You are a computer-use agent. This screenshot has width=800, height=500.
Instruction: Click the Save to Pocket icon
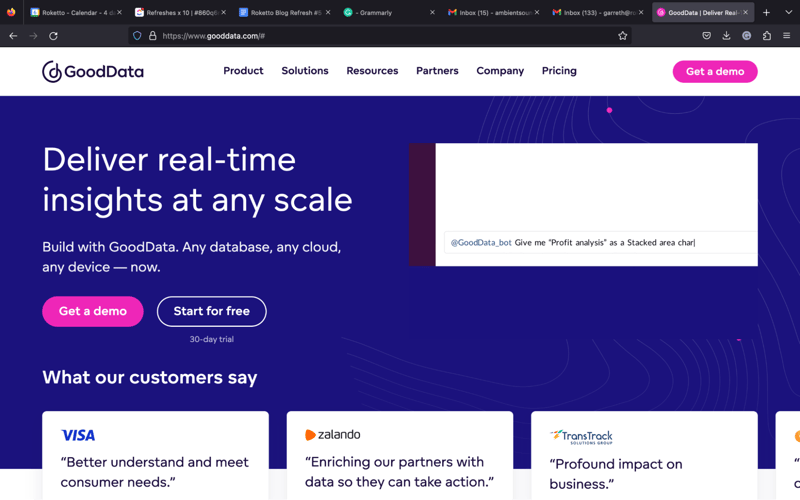[x=706, y=36]
